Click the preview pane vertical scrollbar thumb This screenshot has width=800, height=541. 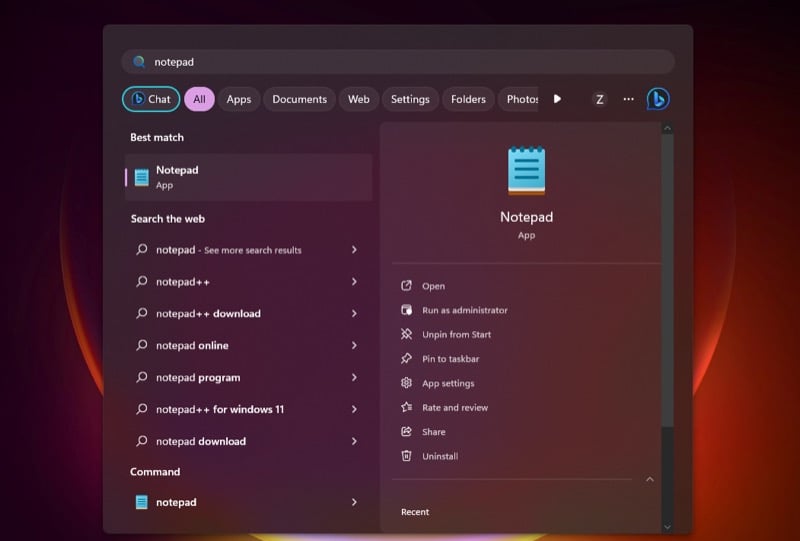coord(667,281)
